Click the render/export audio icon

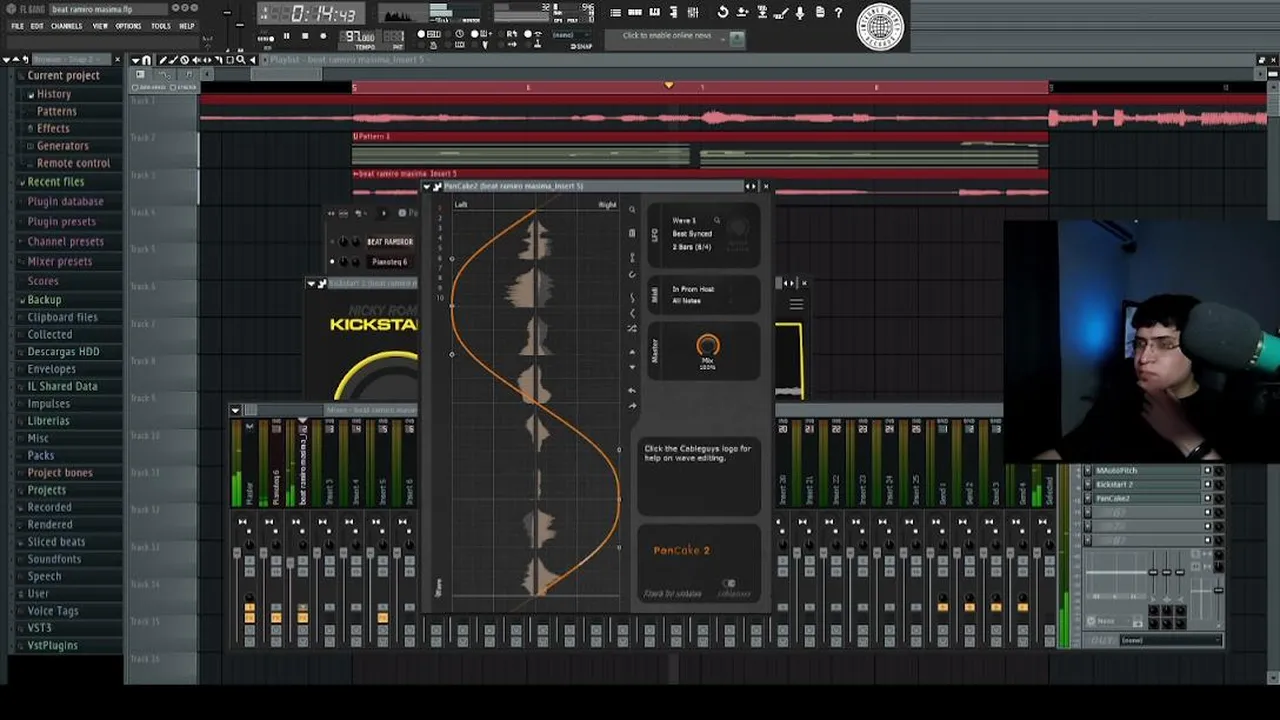pos(762,12)
